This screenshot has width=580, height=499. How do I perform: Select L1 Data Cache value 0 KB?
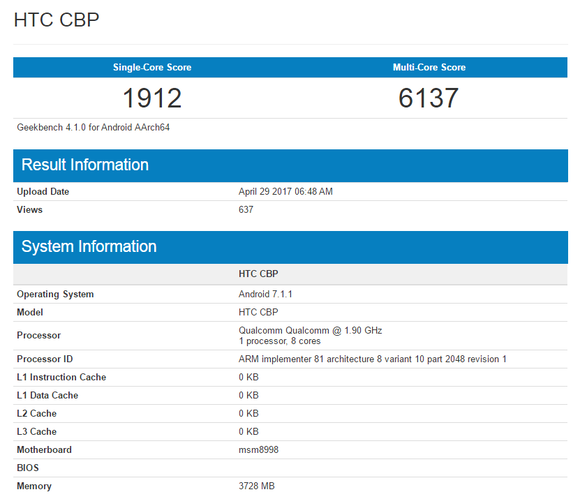(x=249, y=395)
